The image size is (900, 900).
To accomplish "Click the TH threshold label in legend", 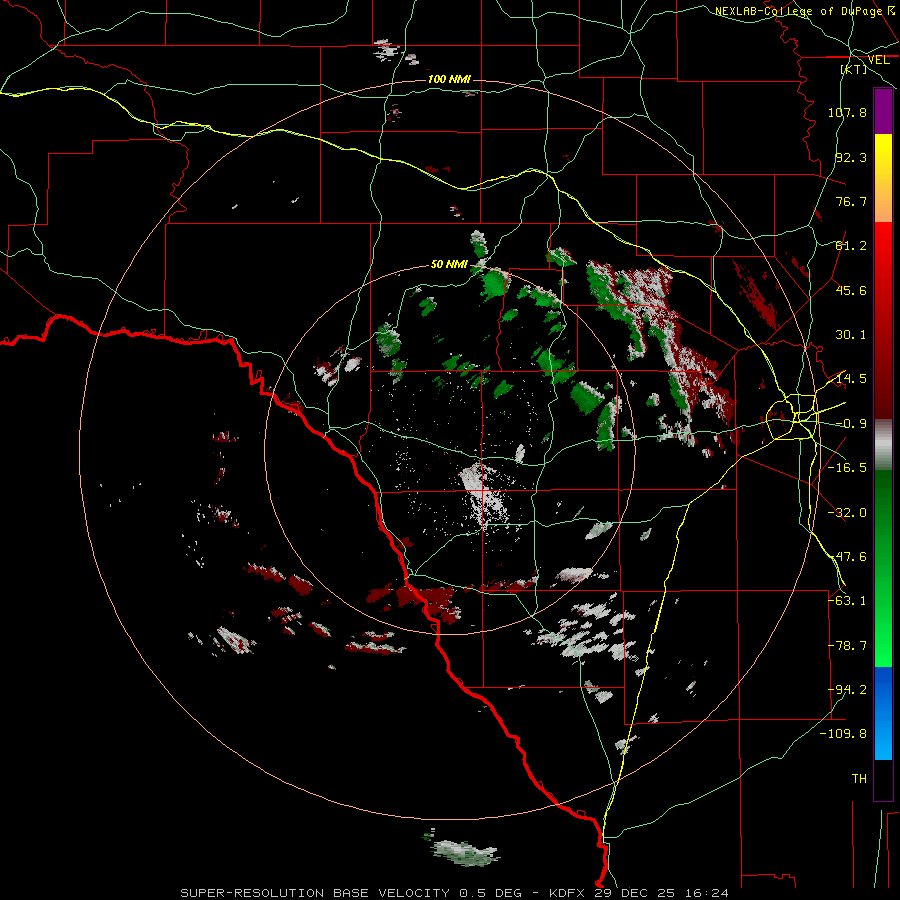I will (859, 779).
